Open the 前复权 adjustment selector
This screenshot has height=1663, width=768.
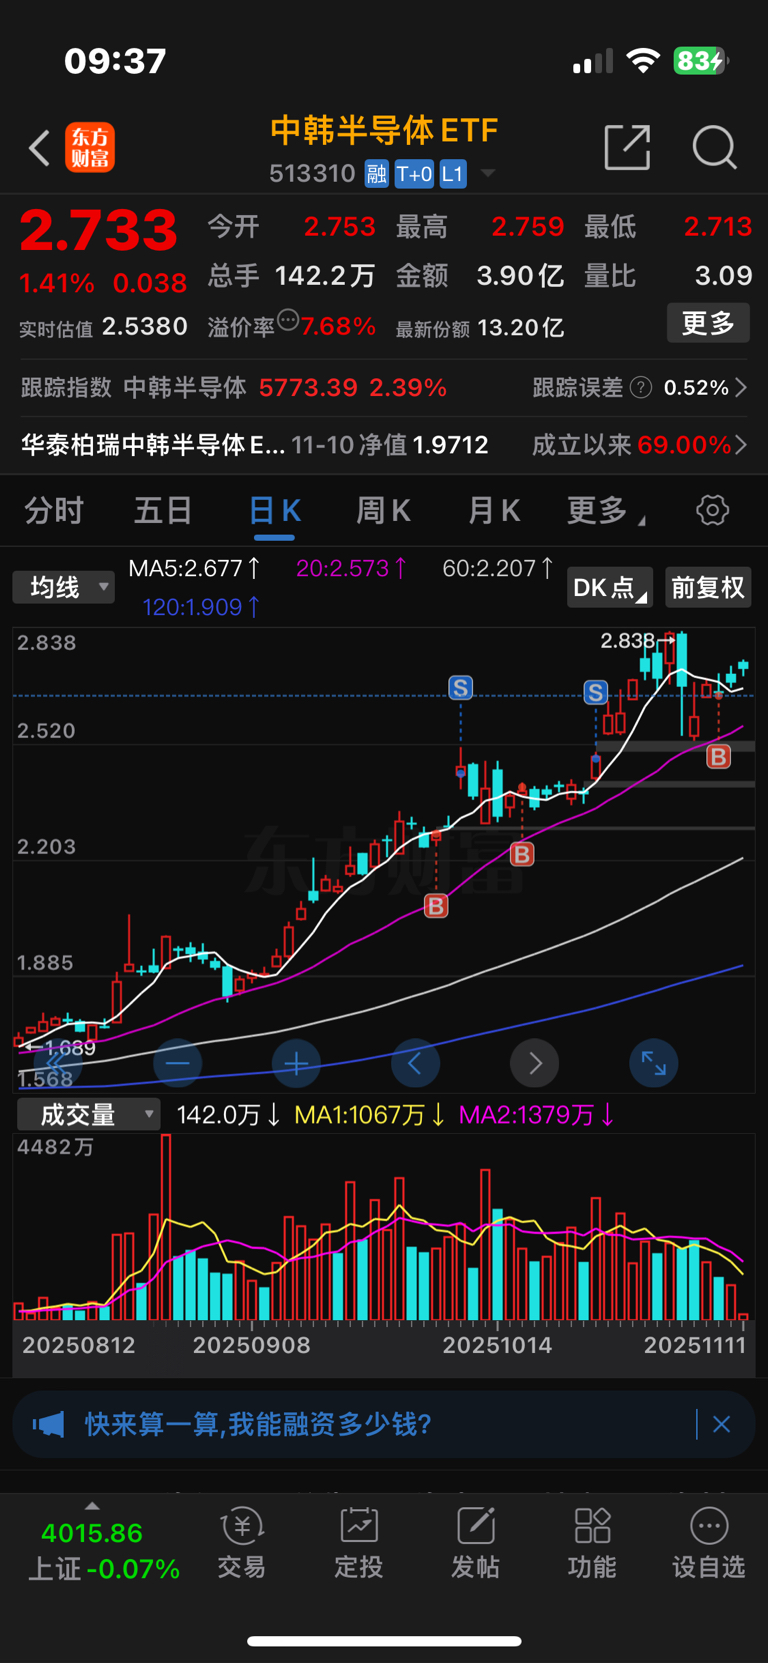708,587
